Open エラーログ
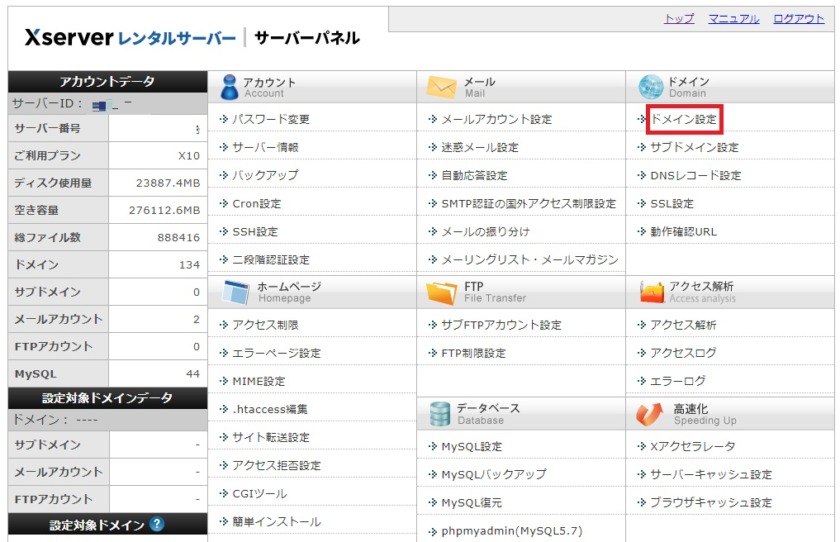 click(678, 381)
